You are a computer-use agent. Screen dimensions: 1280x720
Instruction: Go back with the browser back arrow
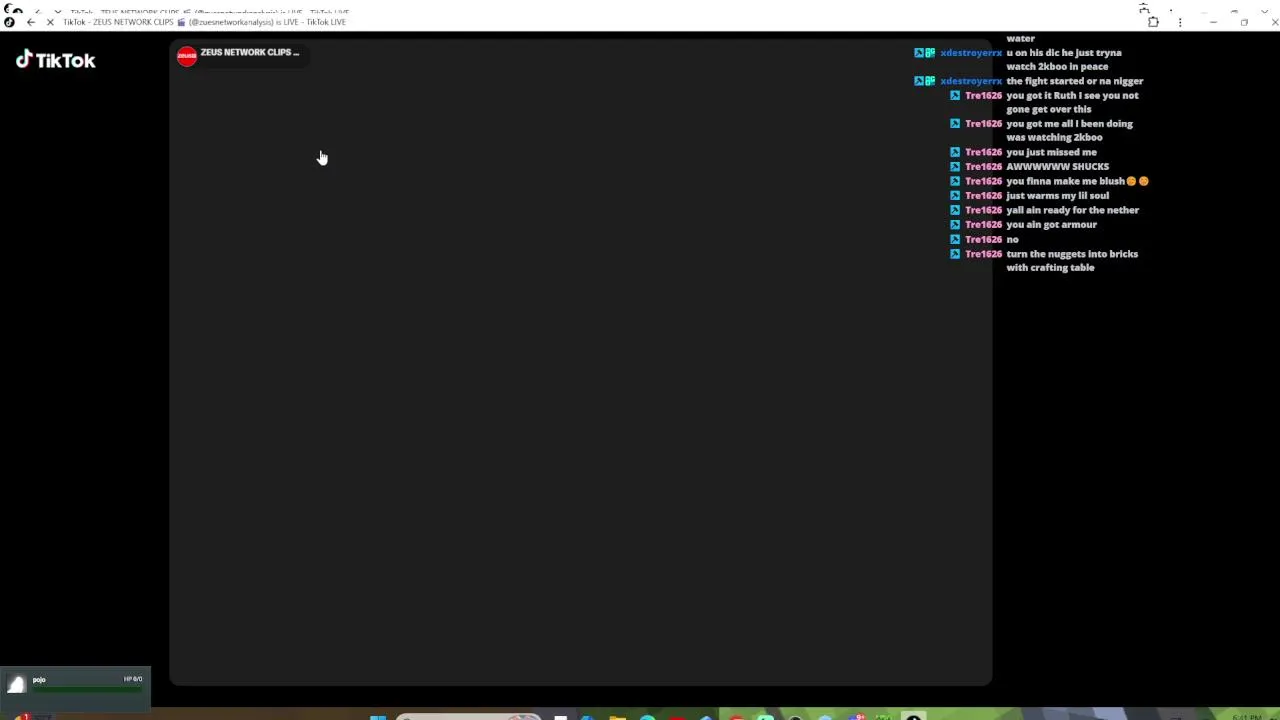coord(30,22)
